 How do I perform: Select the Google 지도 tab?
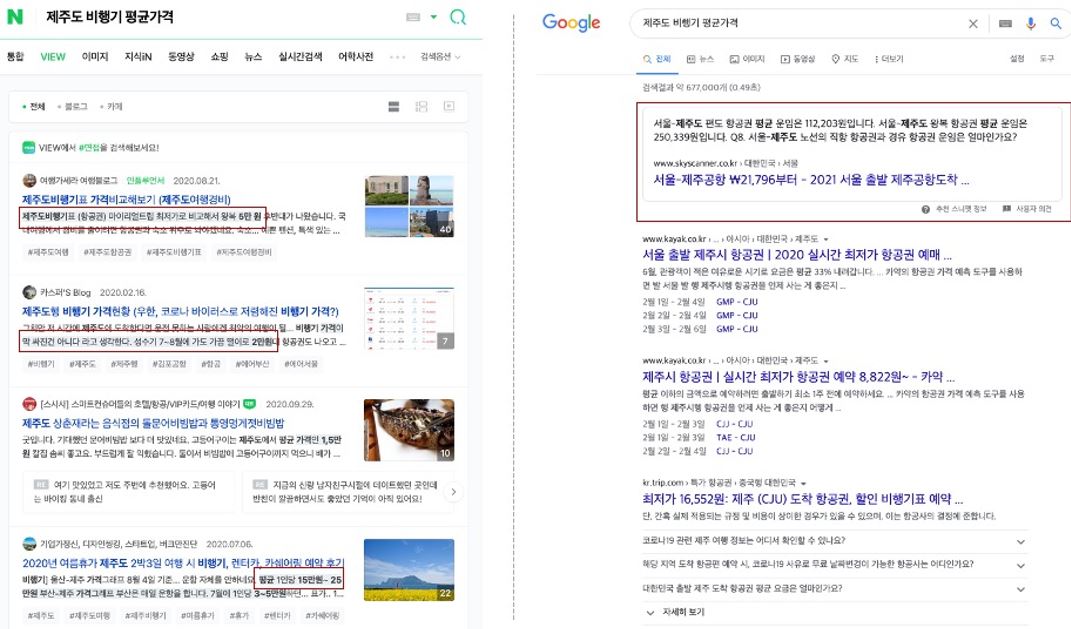pyautogui.click(x=844, y=59)
